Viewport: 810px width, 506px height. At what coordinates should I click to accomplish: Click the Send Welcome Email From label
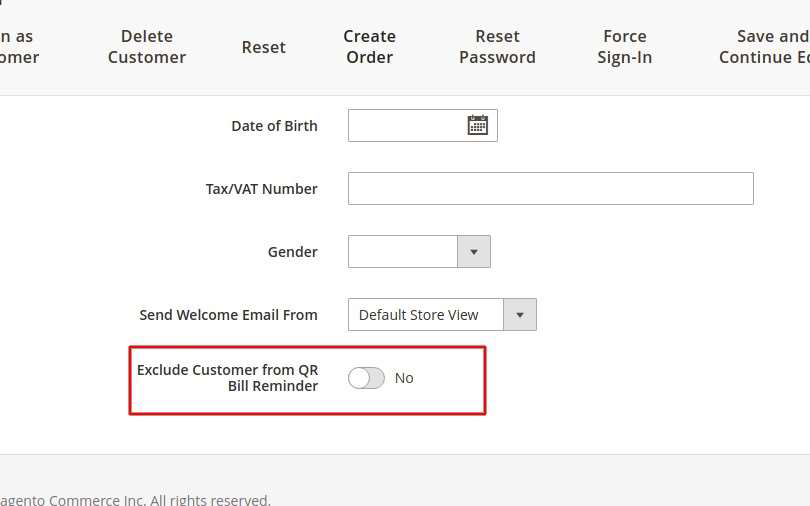(x=229, y=315)
